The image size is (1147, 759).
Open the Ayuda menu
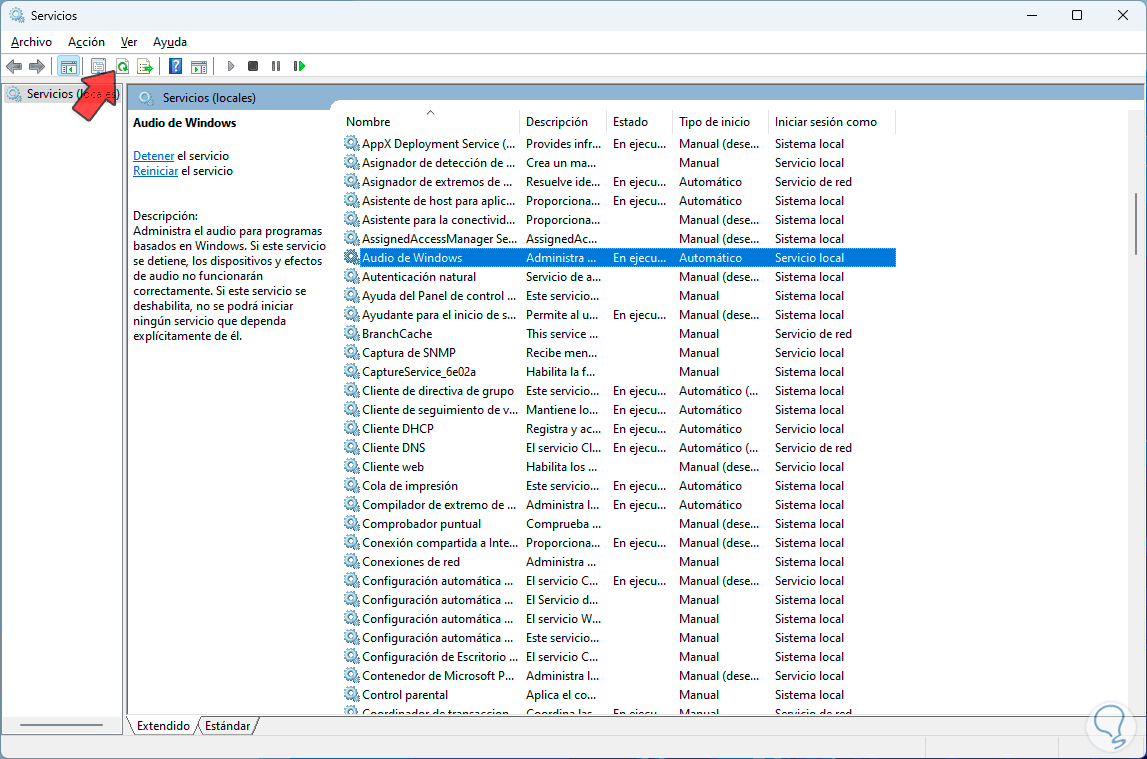[170, 42]
